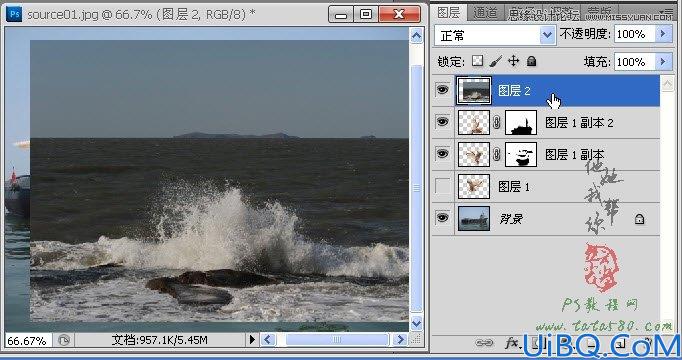
Task: Toggle the lock all padlock icon
Action: pos(532,61)
